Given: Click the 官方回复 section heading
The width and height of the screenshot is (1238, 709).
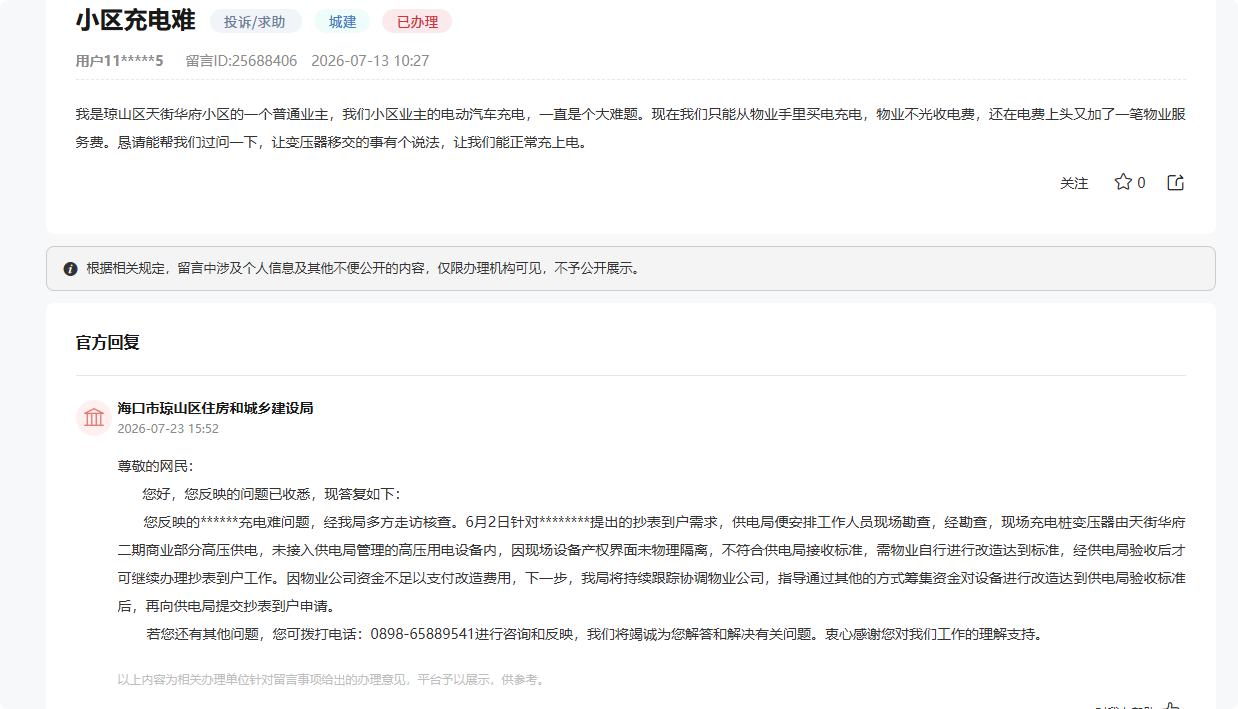Looking at the screenshot, I should [x=108, y=342].
